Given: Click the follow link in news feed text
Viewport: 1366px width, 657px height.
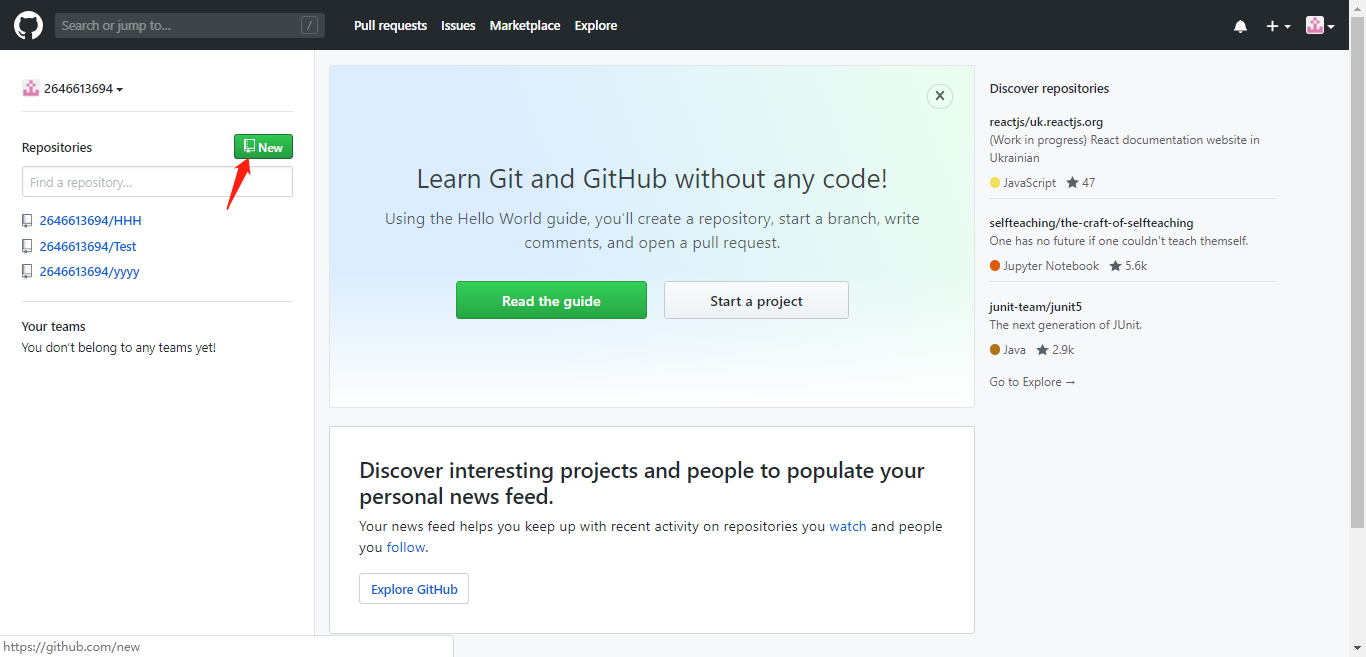Looking at the screenshot, I should coord(406,547).
